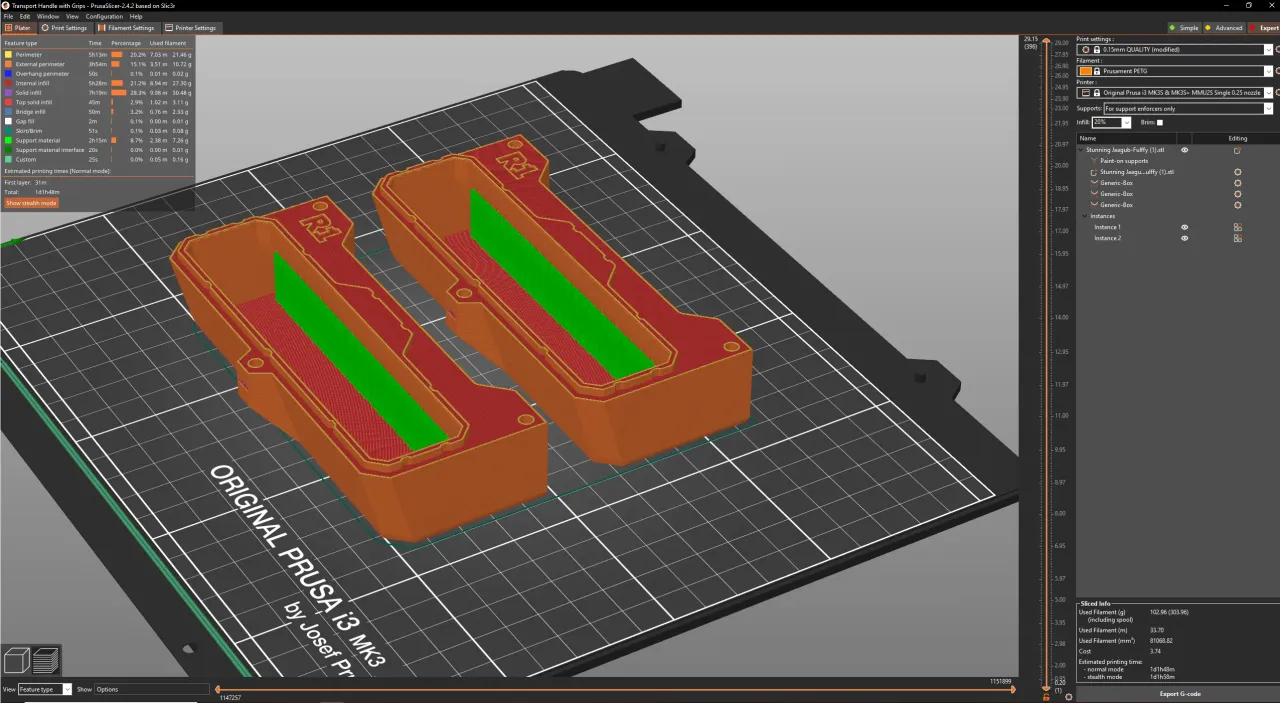Screen dimensions: 1280x703
Task: Select the Expert mode radio button
Action: tap(1254, 28)
